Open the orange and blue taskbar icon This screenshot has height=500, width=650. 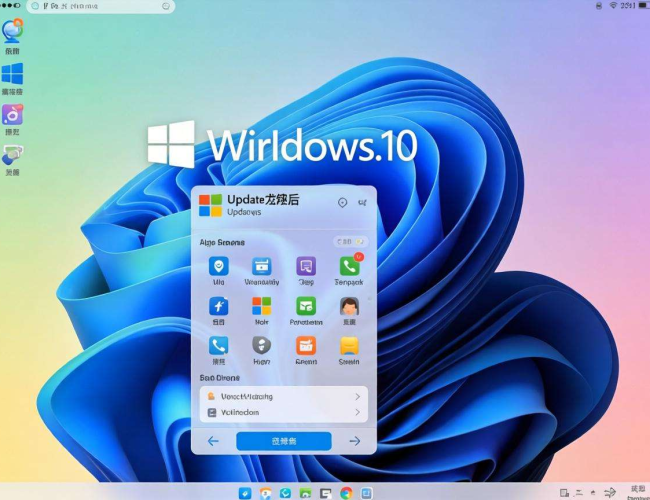[x=265, y=493]
